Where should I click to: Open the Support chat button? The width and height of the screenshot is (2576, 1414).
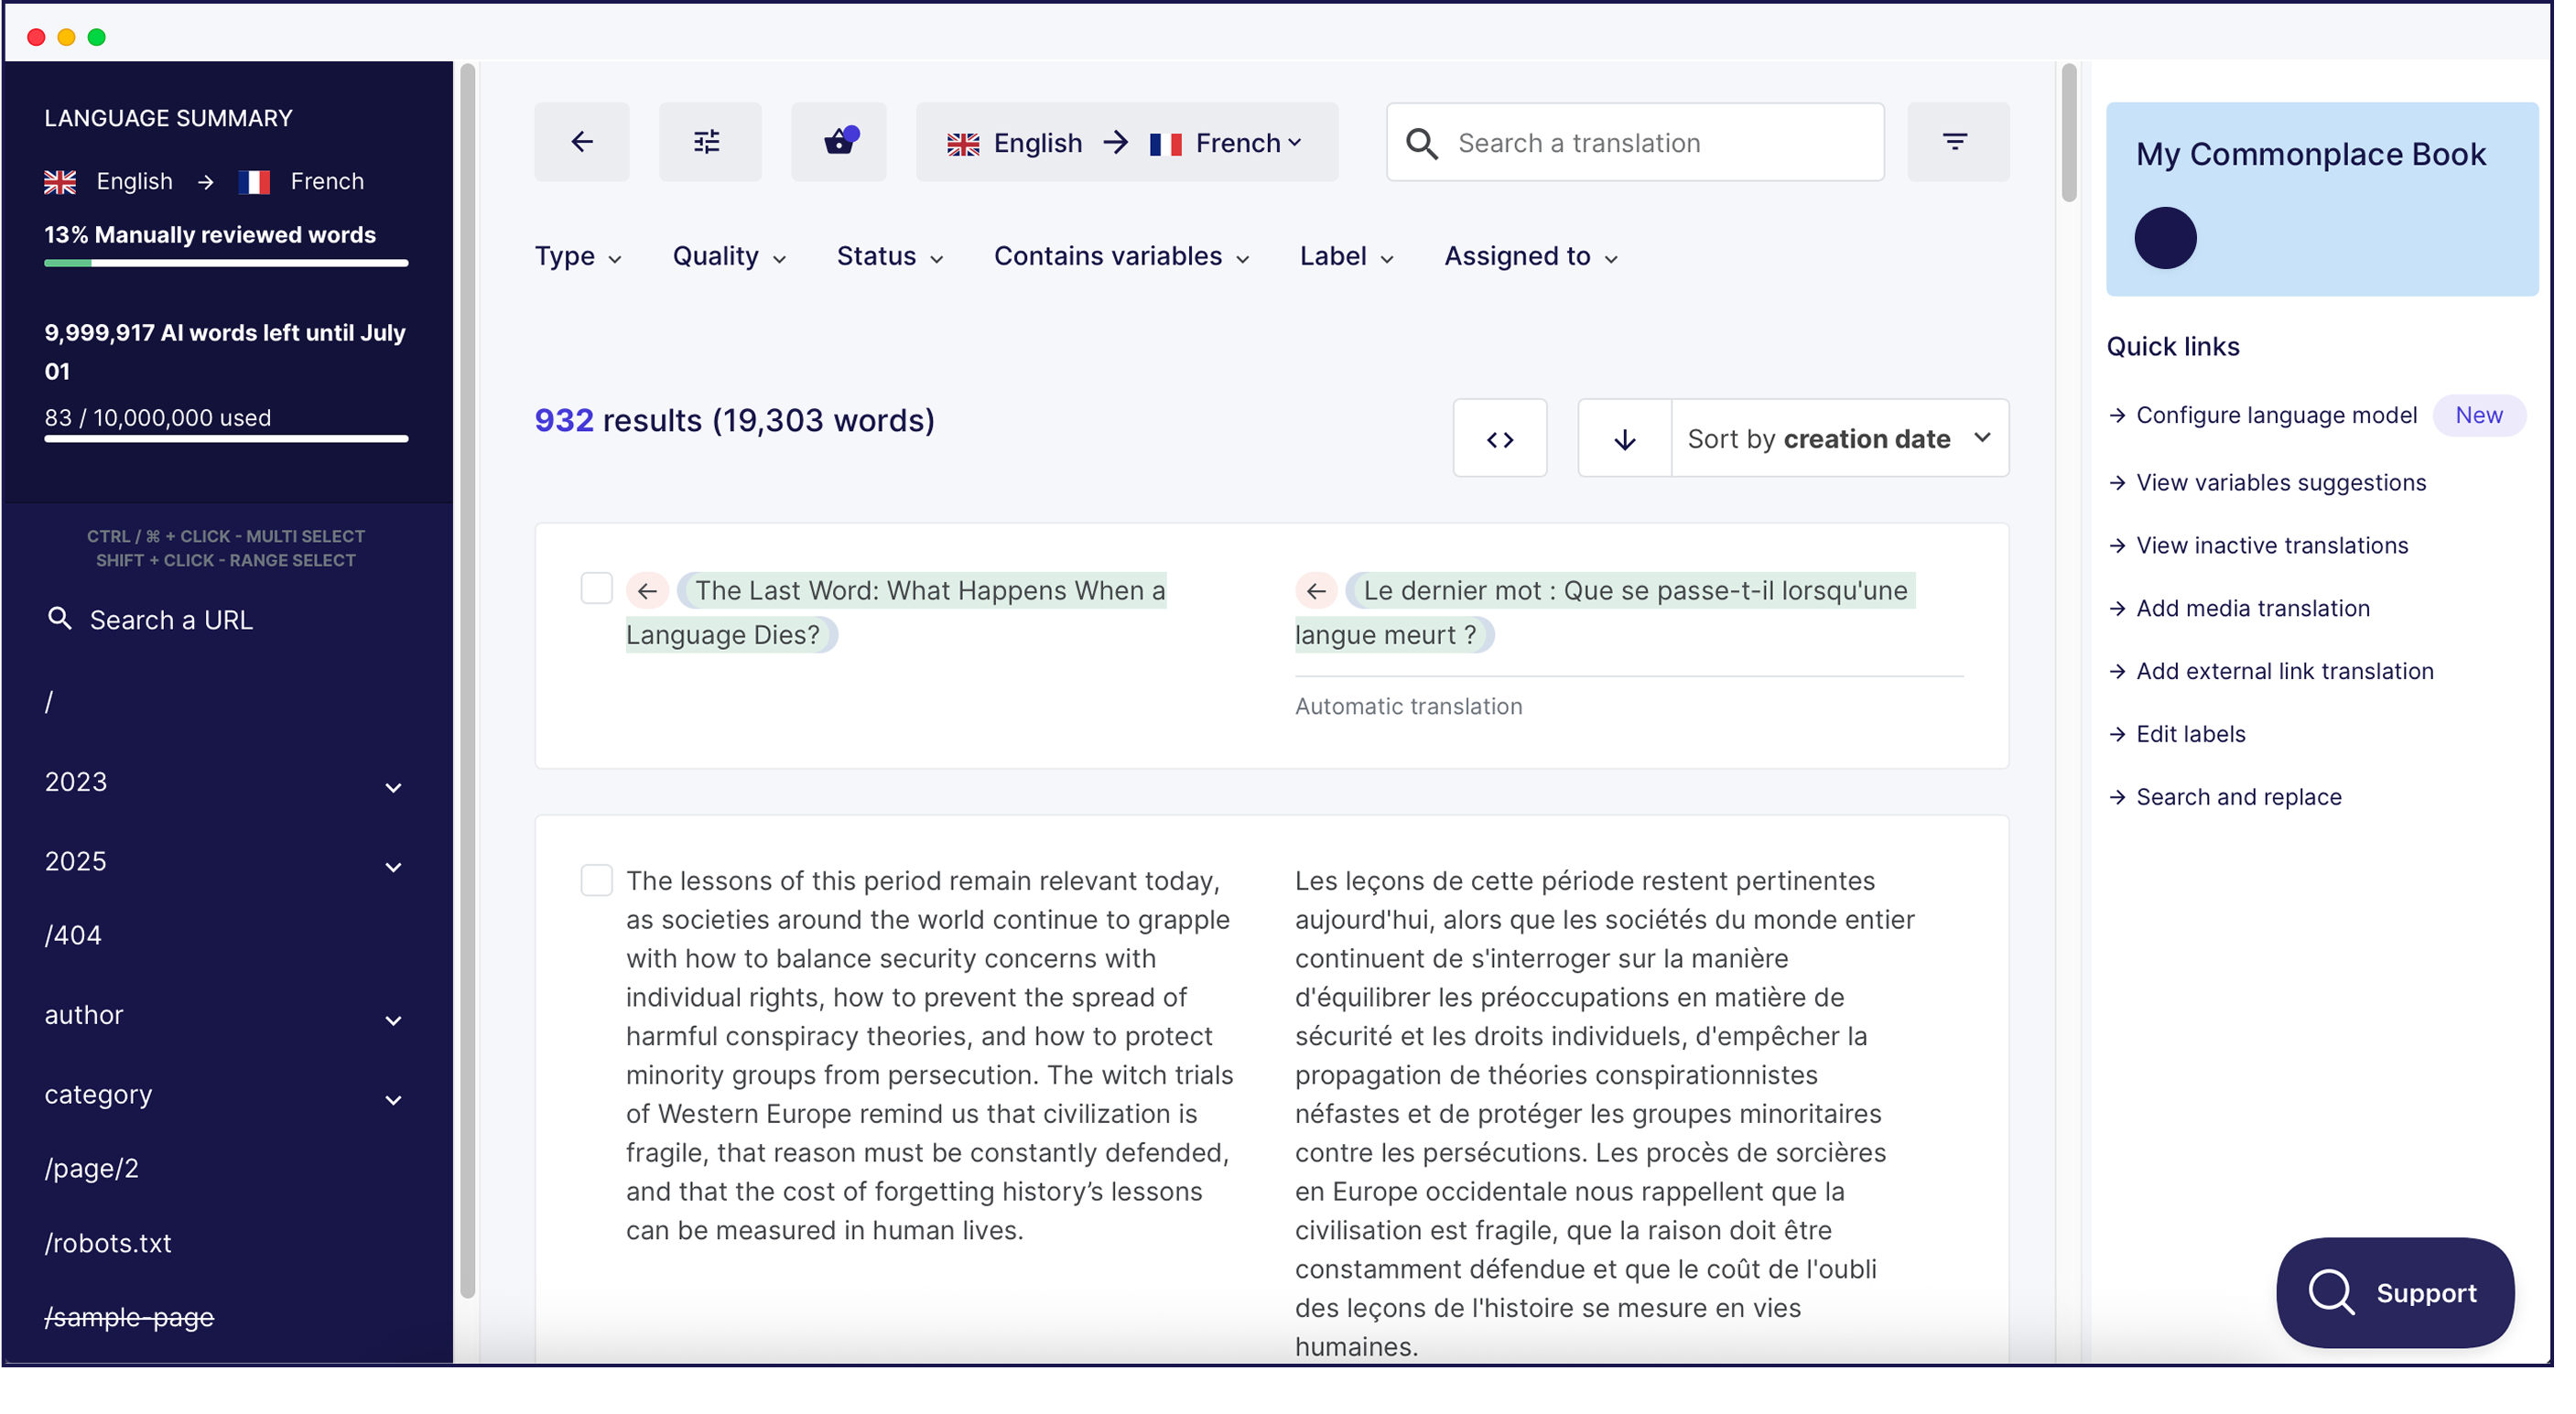(2394, 1292)
